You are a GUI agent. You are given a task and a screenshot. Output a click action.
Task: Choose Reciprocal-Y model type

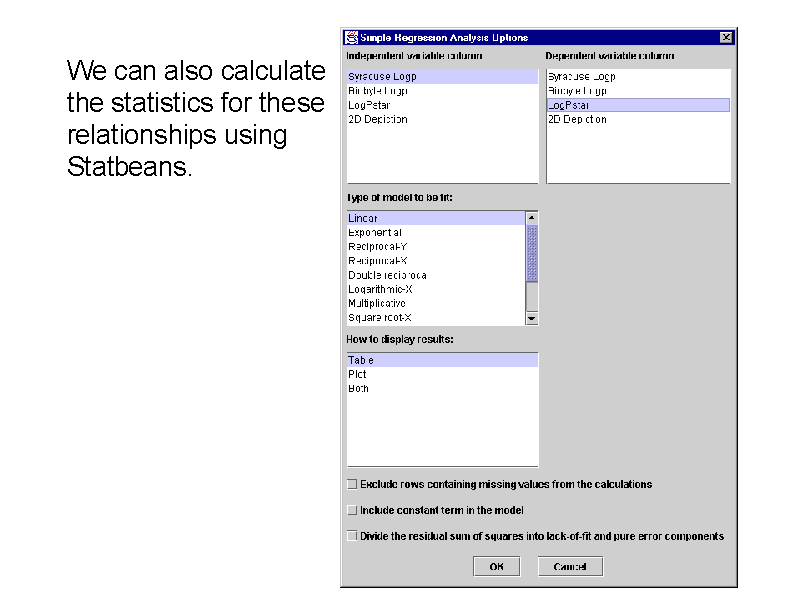tap(378, 246)
